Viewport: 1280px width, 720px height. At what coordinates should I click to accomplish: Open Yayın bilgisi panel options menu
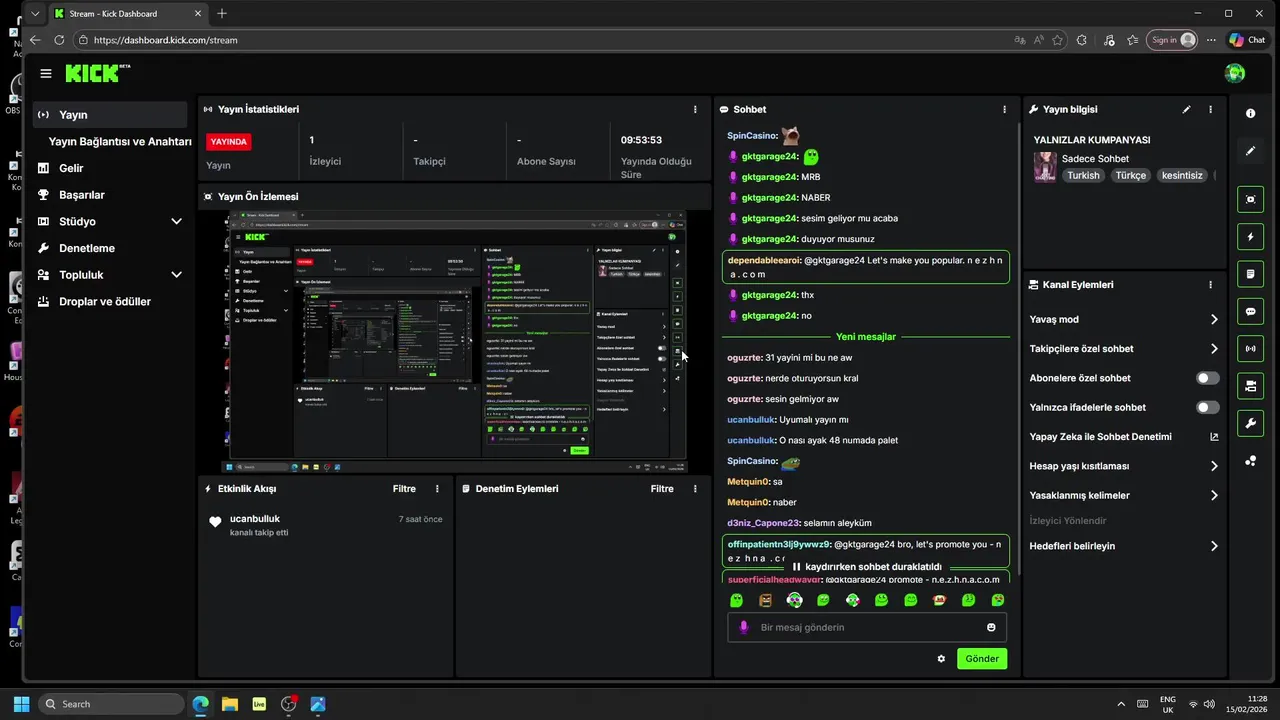1210,110
